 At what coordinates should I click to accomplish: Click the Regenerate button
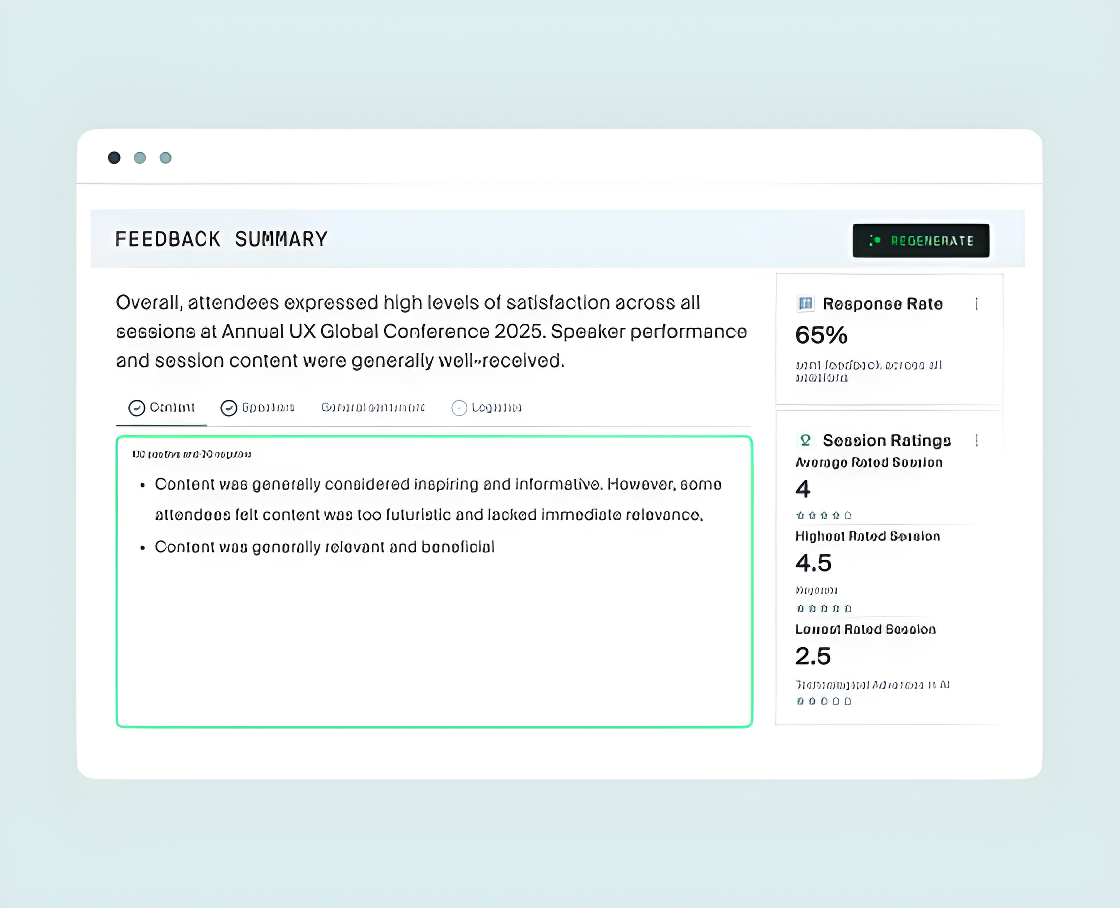click(x=921, y=241)
